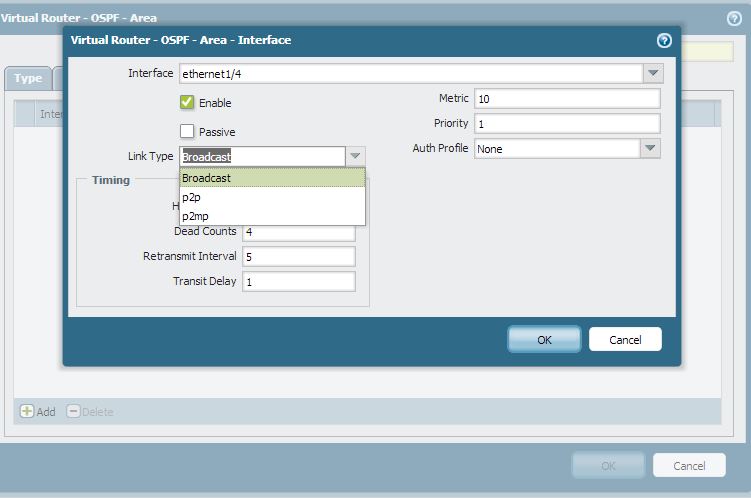Choose p2p link type option
Image resolution: width=751 pixels, height=498 pixels.
[272, 197]
